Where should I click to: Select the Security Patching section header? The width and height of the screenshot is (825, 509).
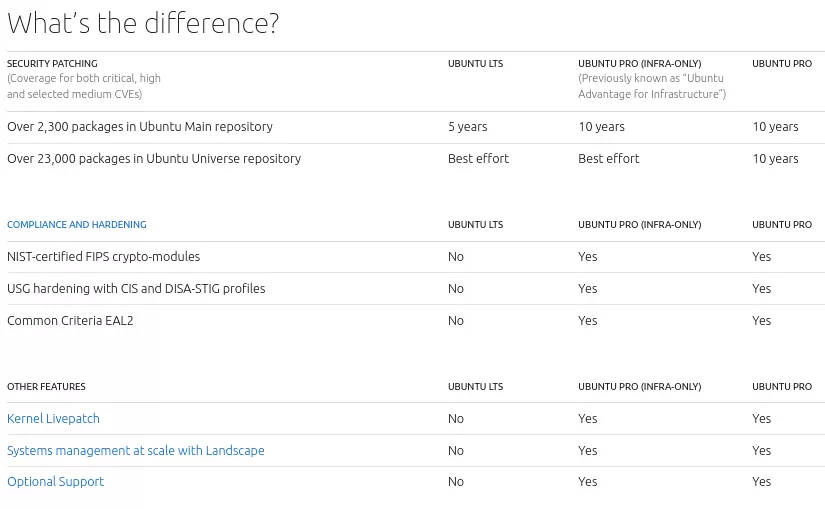tap(52, 64)
